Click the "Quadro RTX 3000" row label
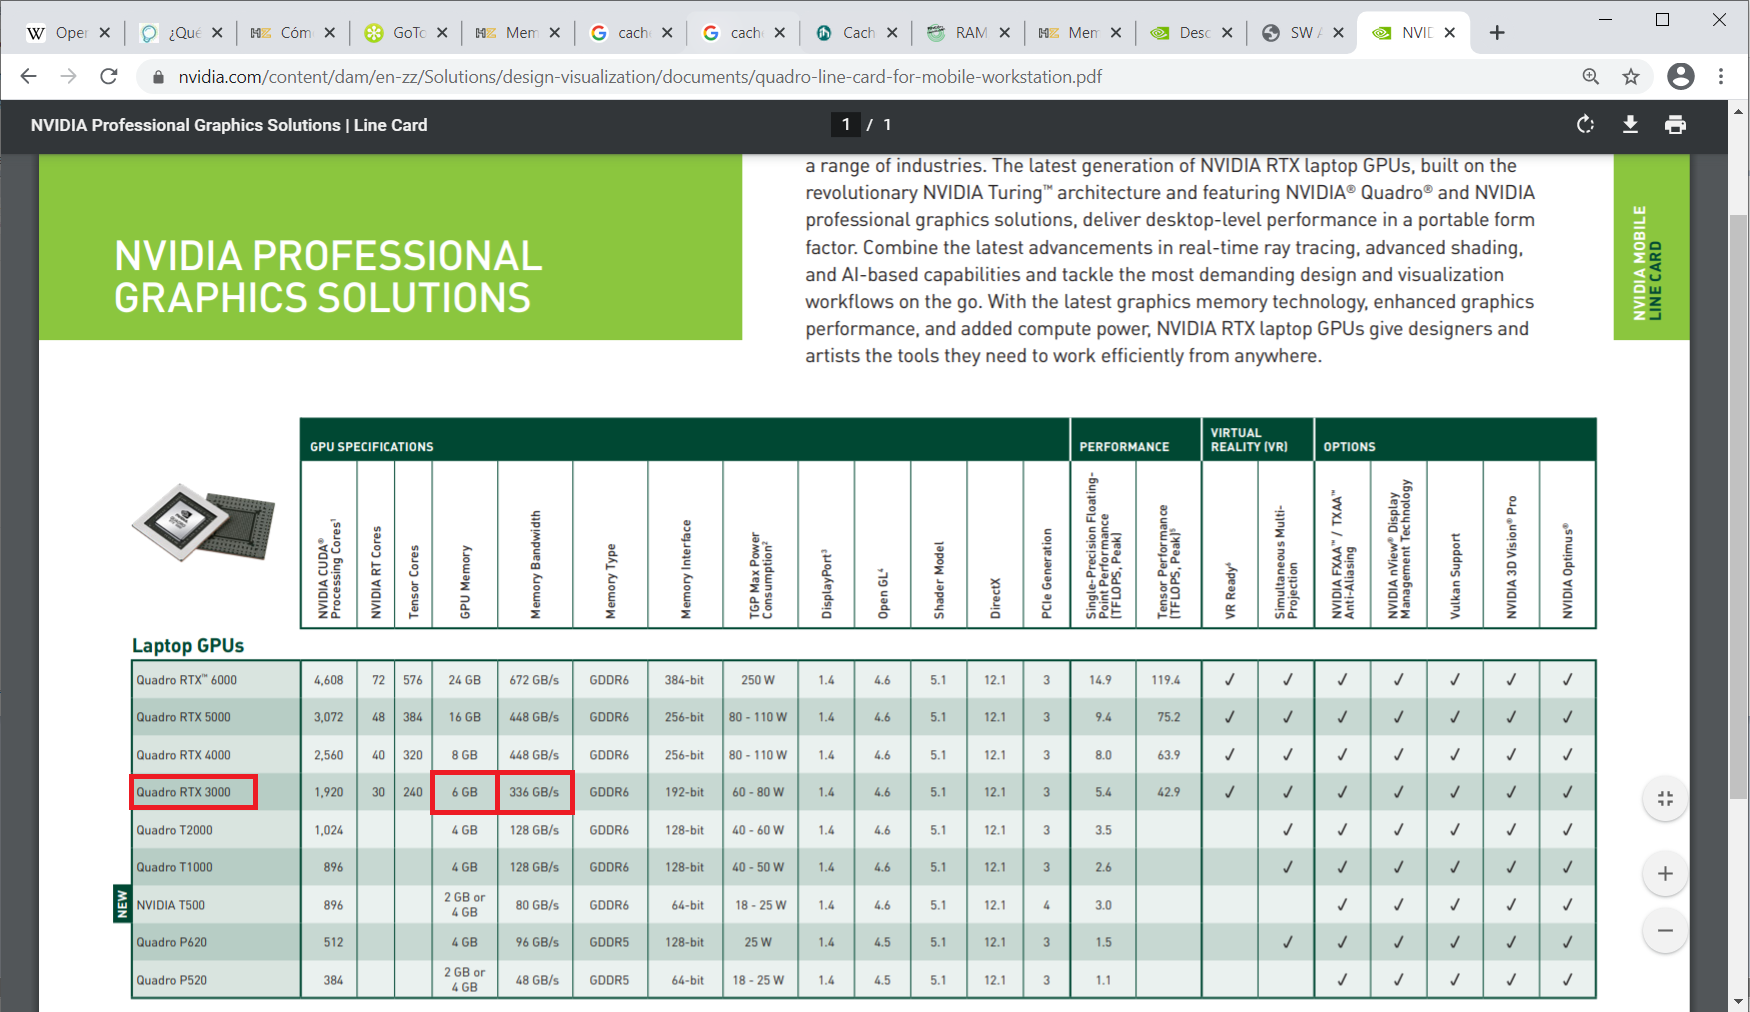 [183, 792]
